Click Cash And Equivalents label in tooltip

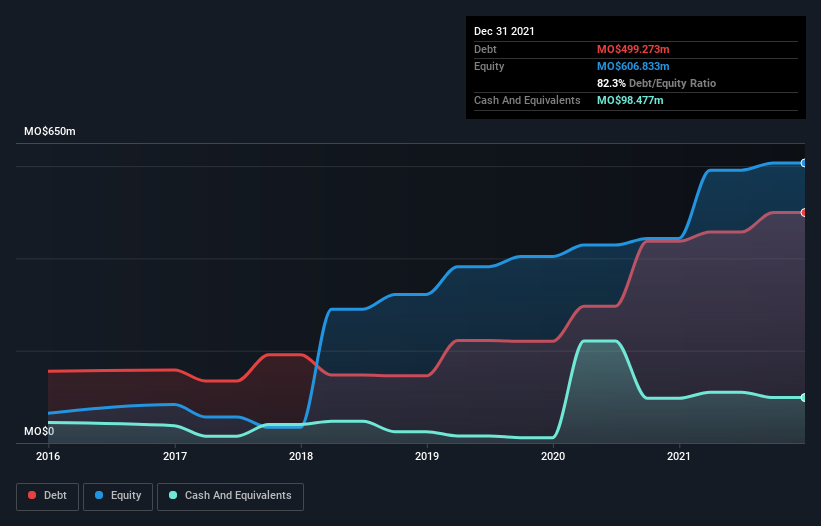(527, 100)
